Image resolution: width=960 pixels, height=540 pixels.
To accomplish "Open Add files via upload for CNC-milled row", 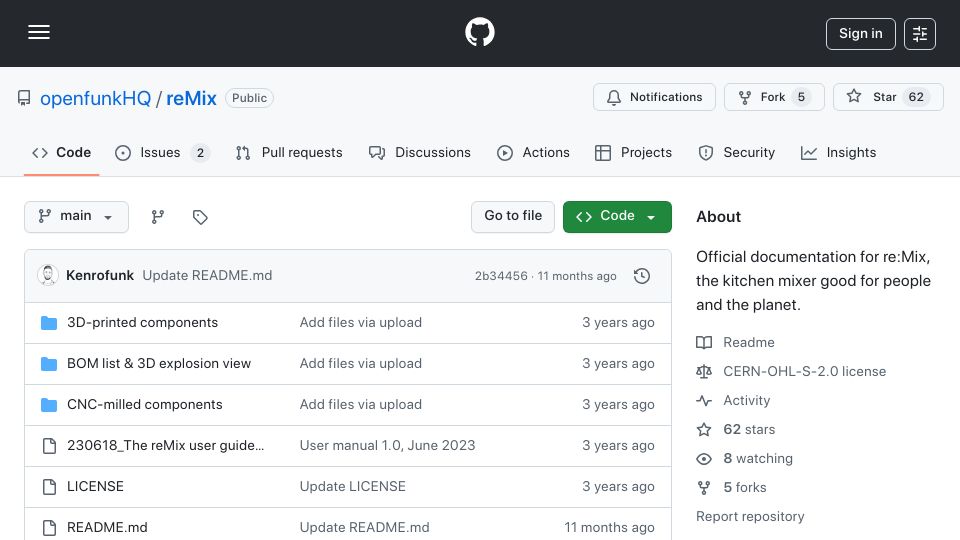I will (361, 405).
